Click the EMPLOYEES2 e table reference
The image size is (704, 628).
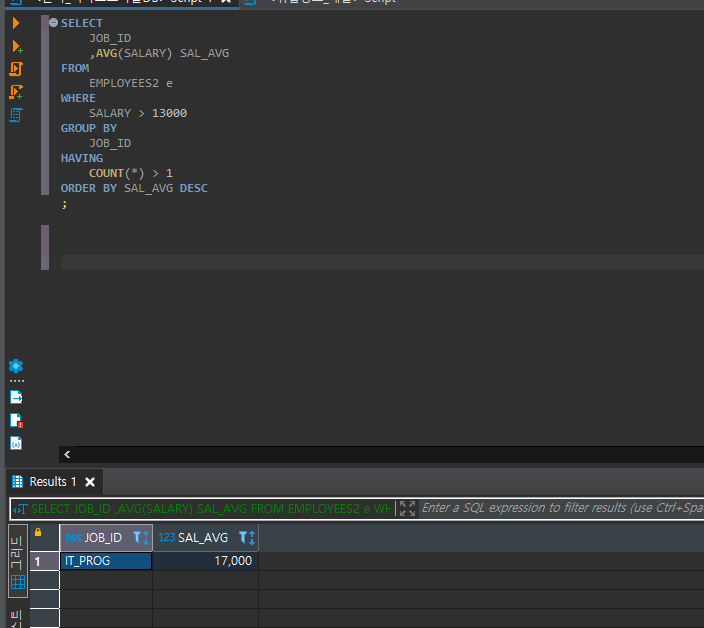coord(131,83)
